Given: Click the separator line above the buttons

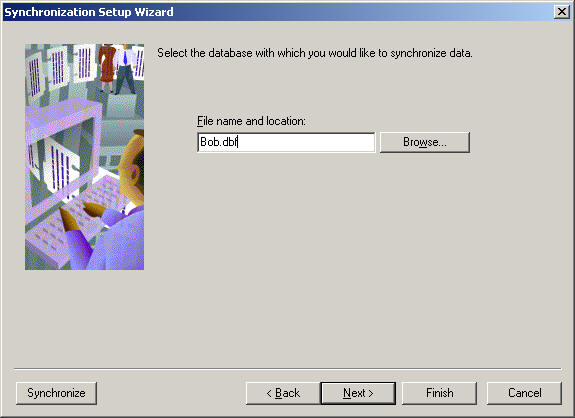Looking at the screenshot, I should pyautogui.click(x=288, y=368).
